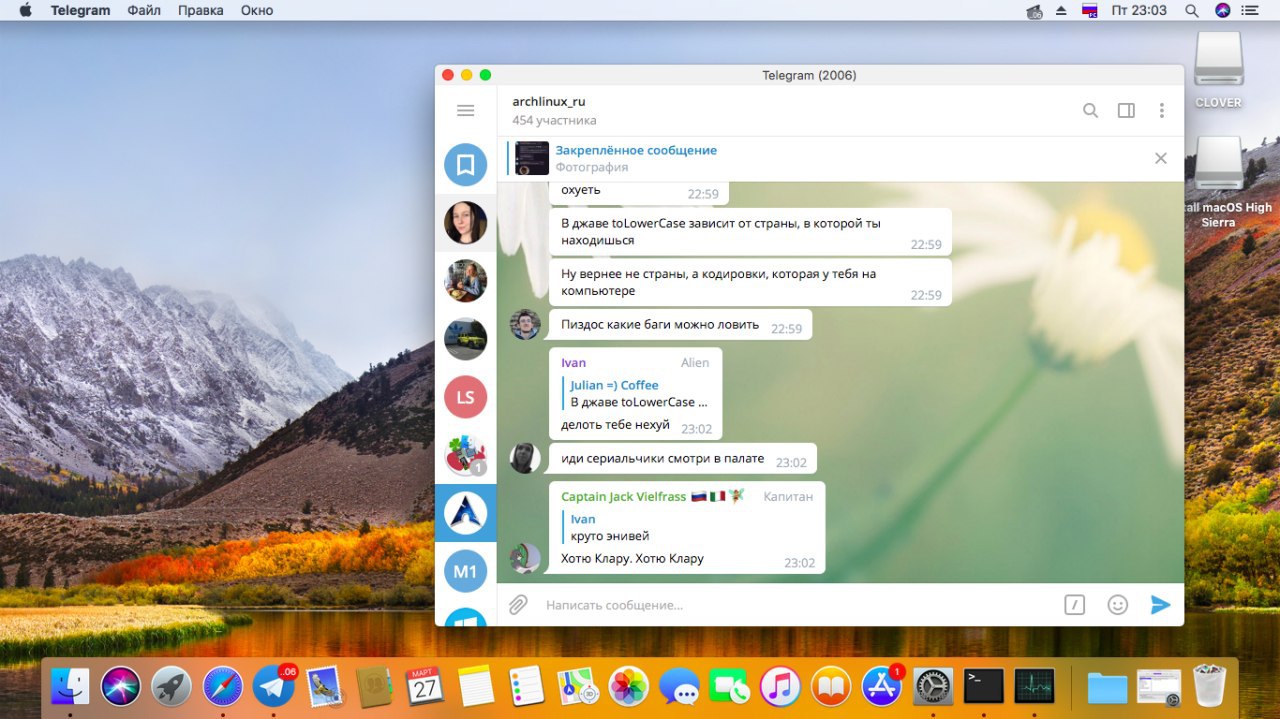Open quoted reply from Julian =) Coffee
1280x719 pixels.
pos(637,393)
